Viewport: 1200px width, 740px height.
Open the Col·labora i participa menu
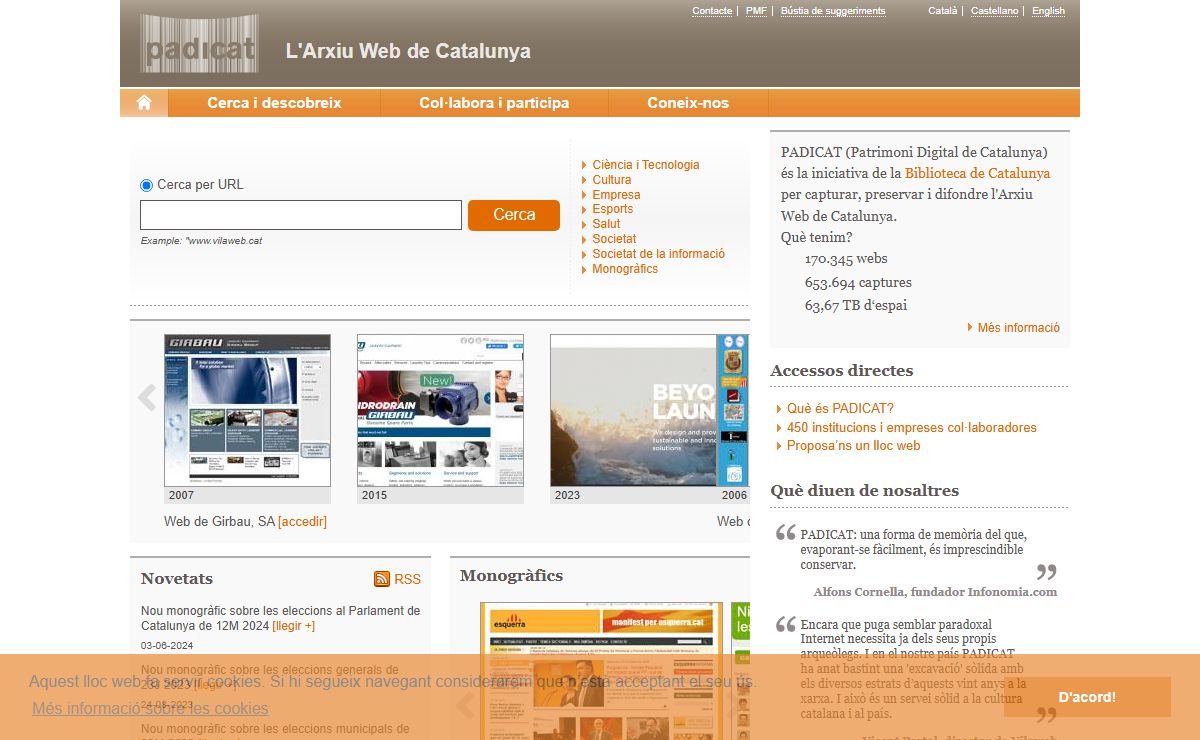pyautogui.click(x=494, y=103)
